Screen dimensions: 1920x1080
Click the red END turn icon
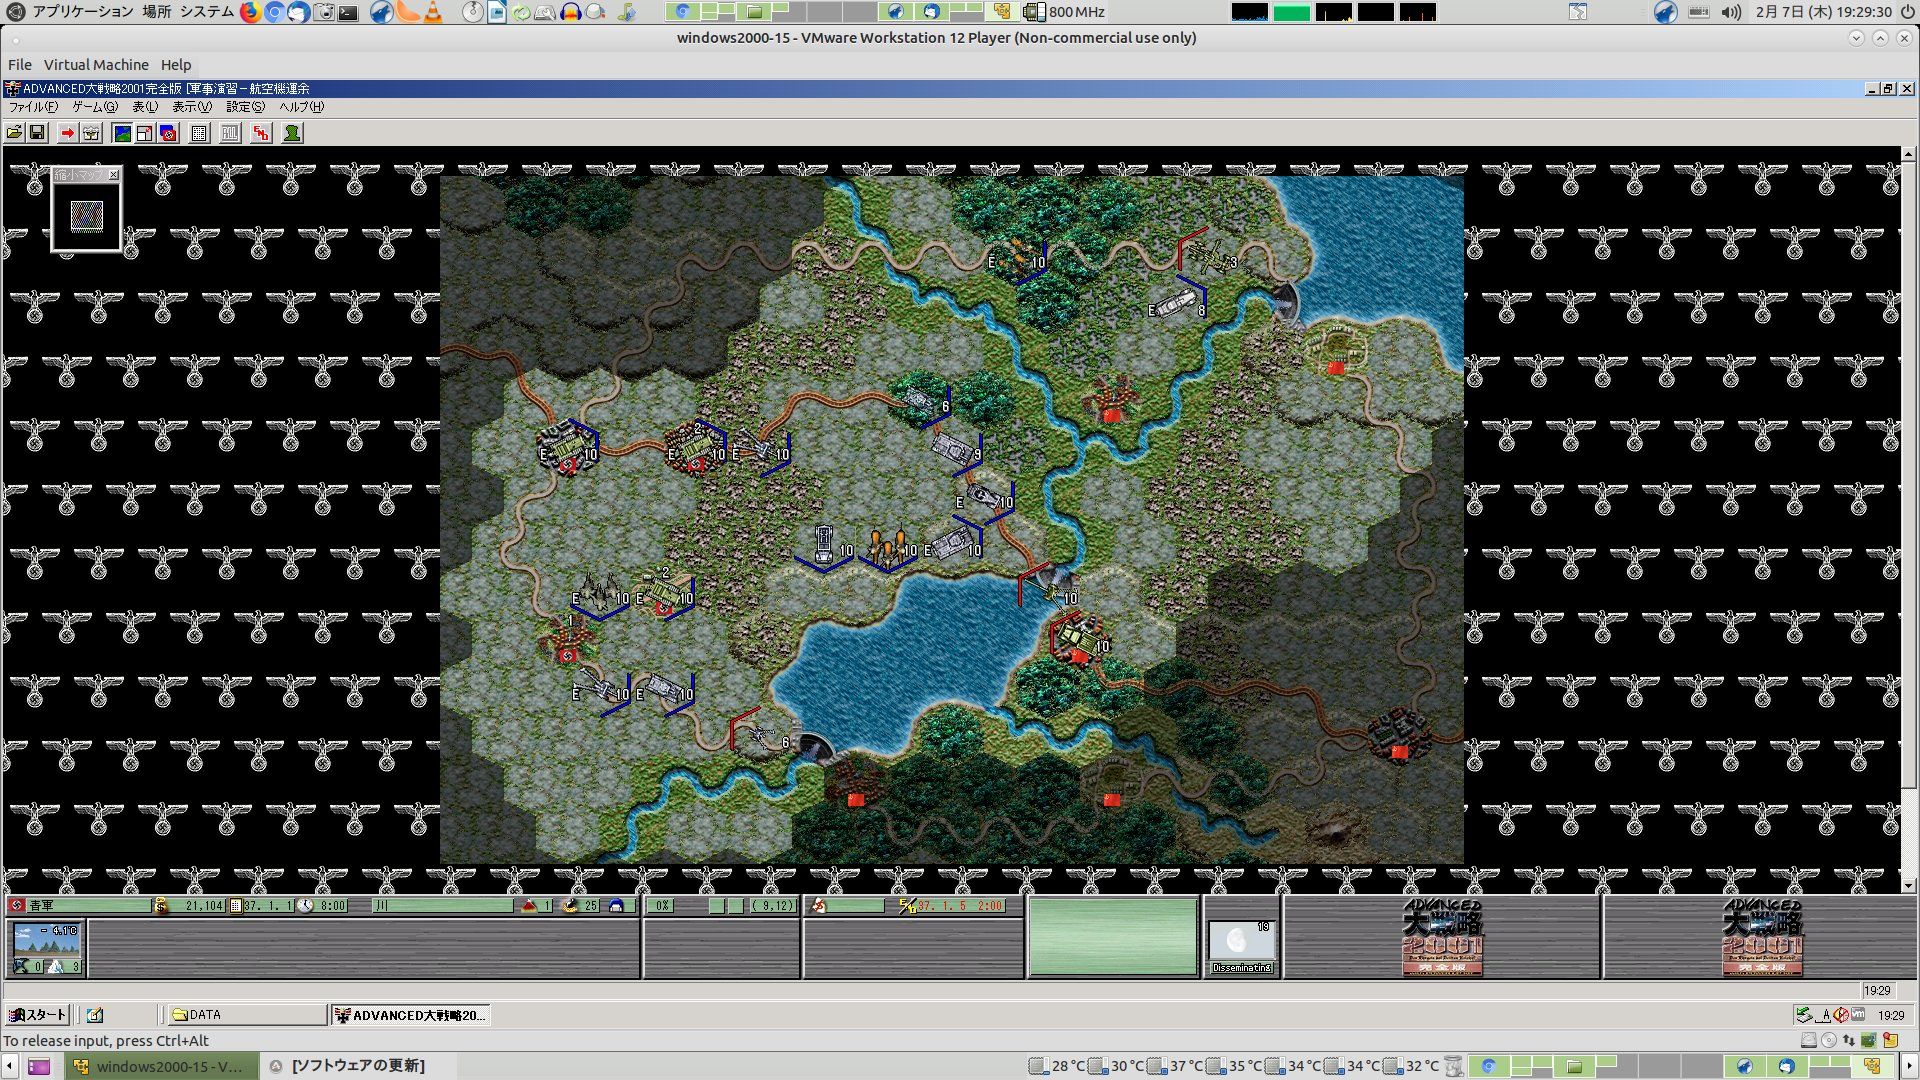261,133
